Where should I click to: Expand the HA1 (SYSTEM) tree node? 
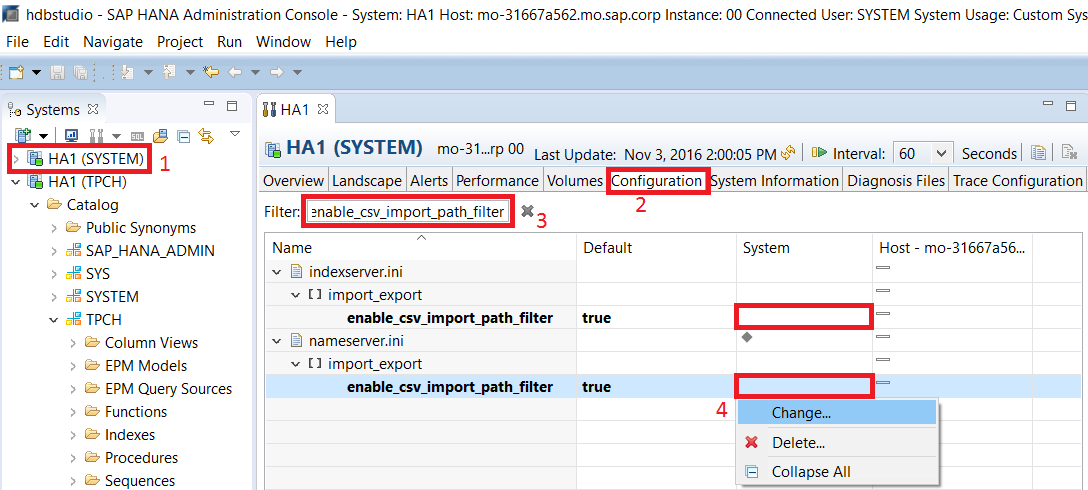(16, 159)
